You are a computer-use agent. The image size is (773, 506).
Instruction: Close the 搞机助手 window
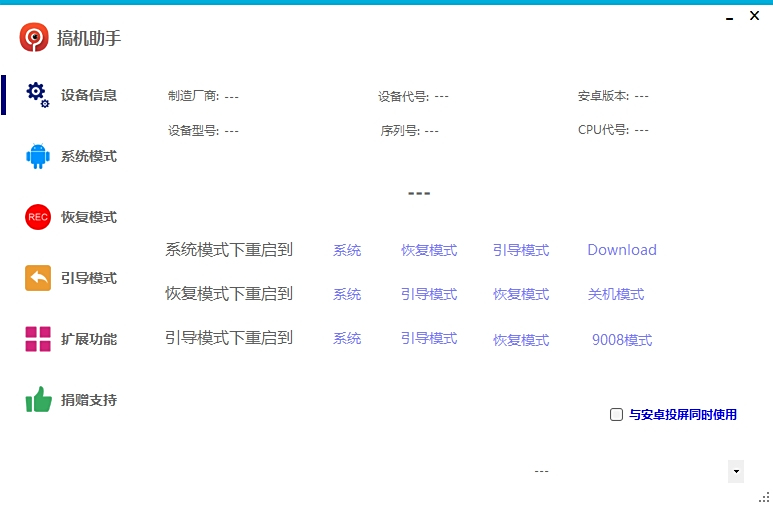click(x=754, y=16)
